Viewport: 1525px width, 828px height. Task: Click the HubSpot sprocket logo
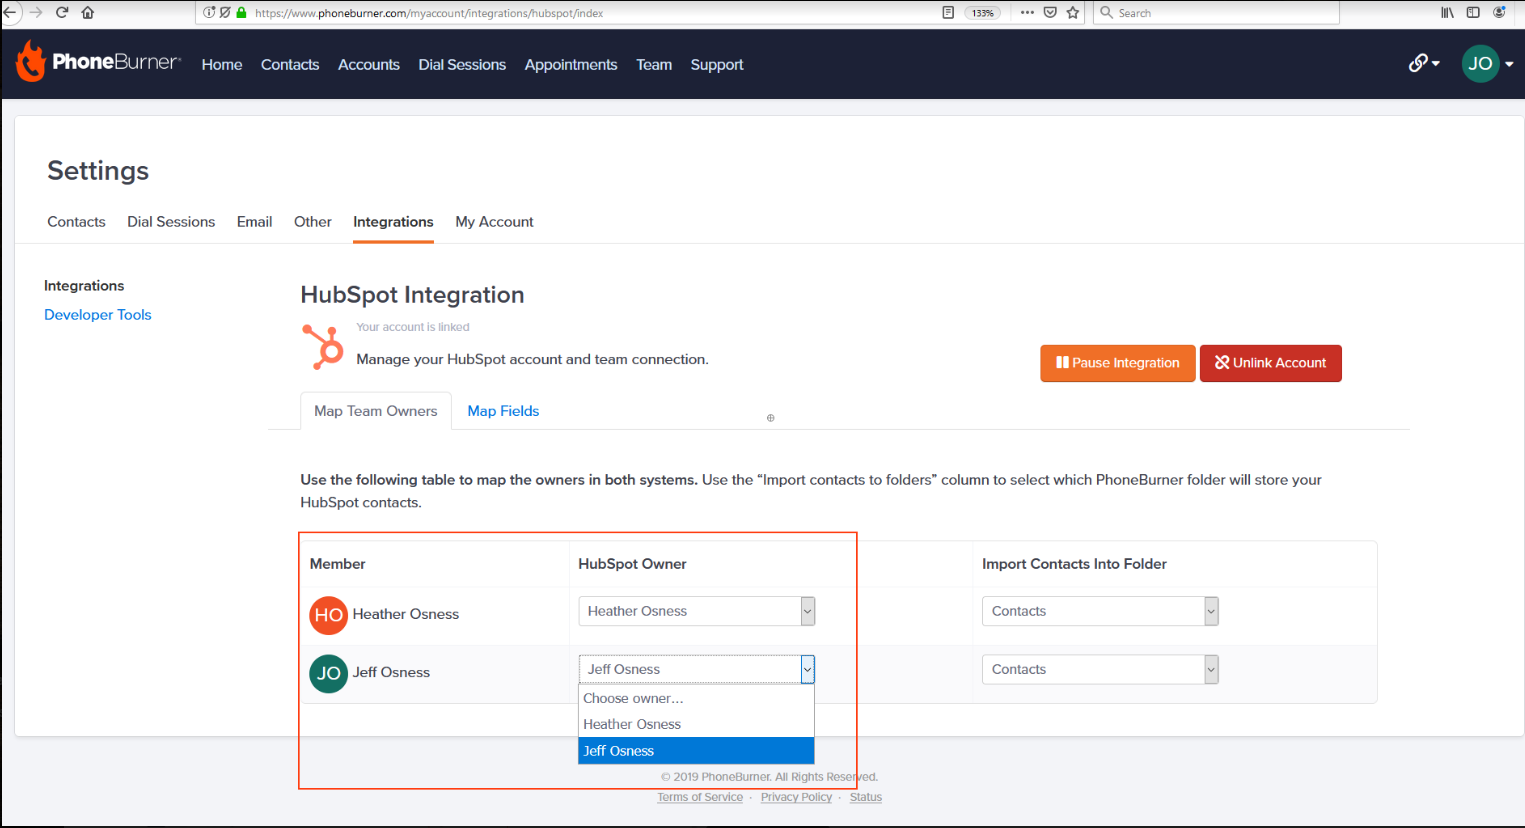(x=323, y=347)
